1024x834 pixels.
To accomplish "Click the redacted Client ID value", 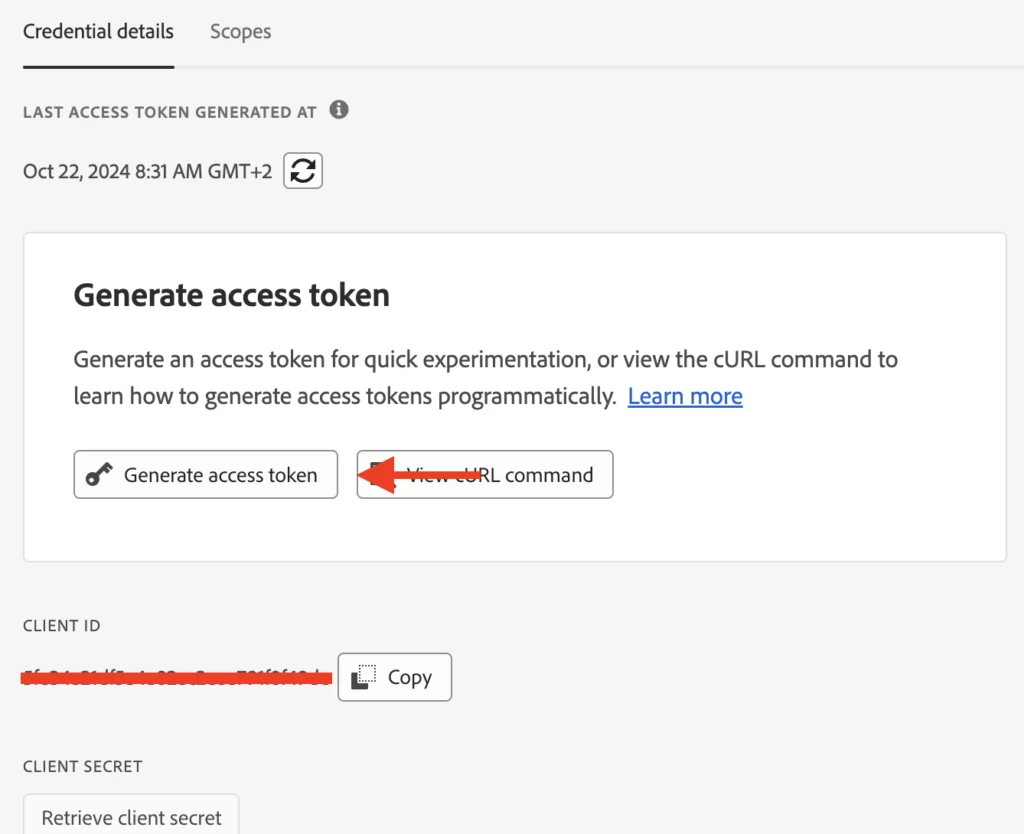I will (176, 677).
